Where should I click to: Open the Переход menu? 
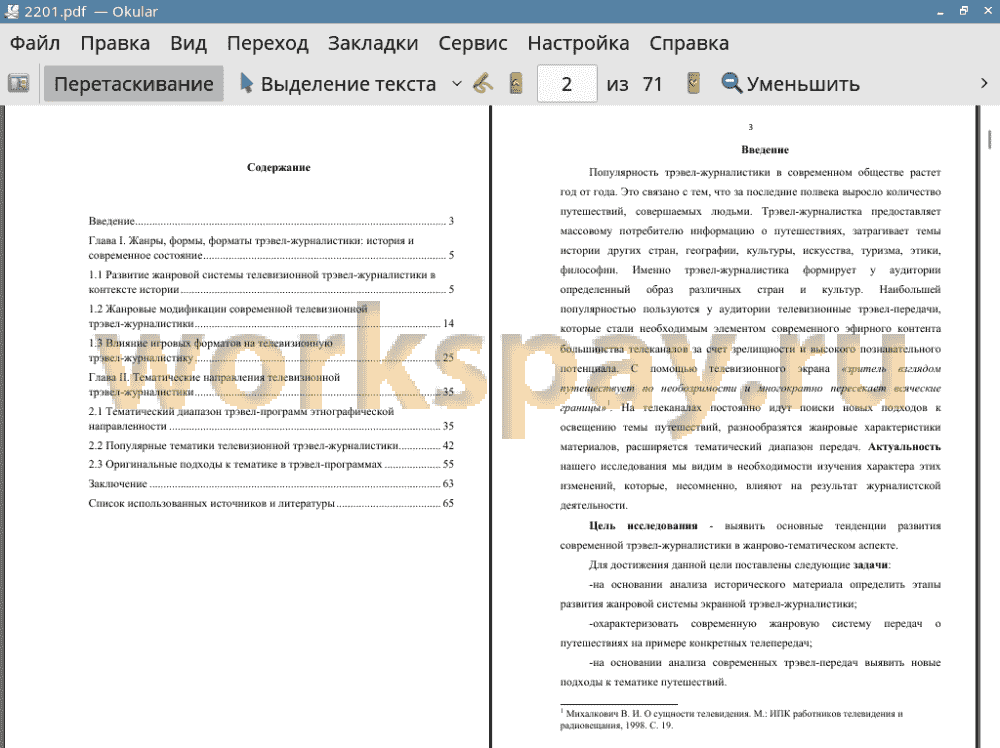267,43
